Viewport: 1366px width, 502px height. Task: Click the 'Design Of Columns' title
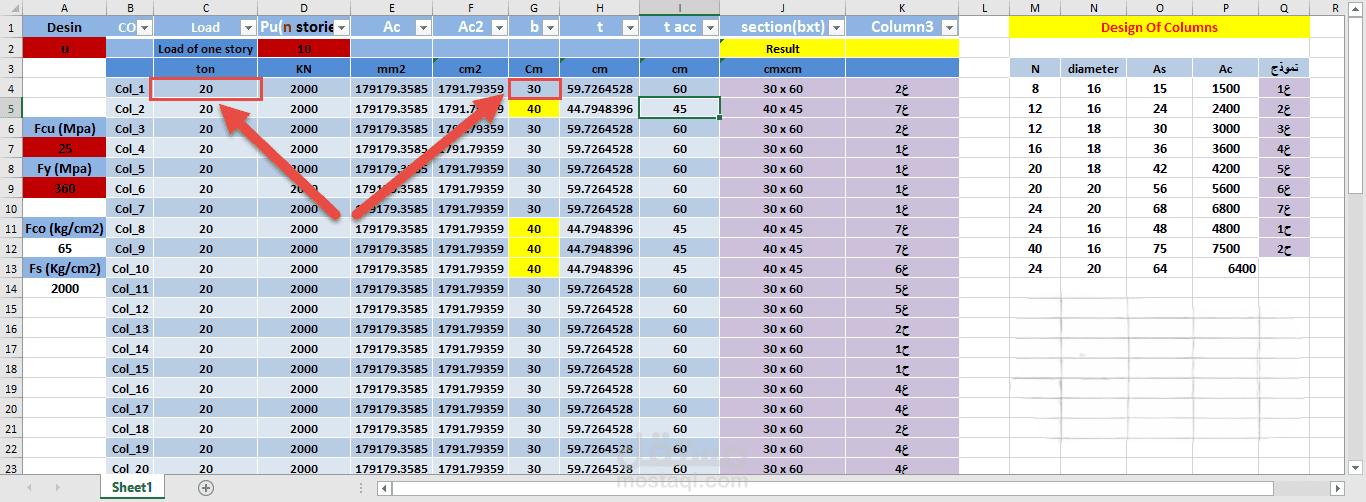(1159, 28)
